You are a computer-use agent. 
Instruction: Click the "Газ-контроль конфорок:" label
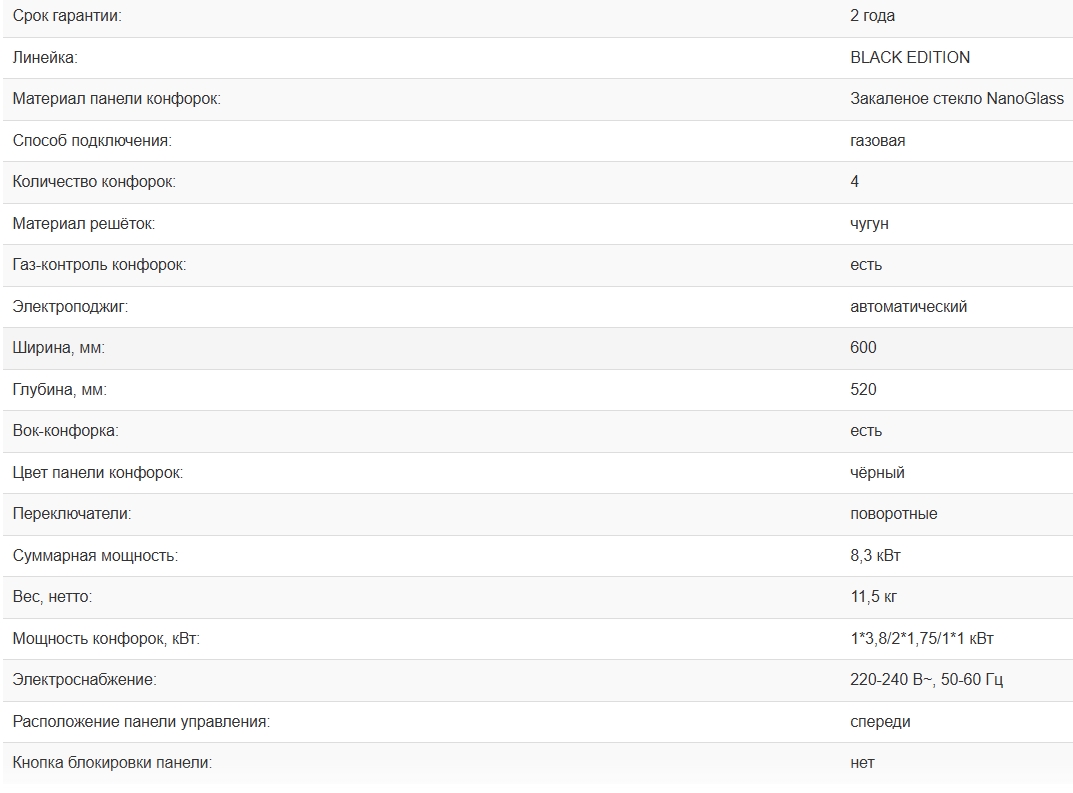pyautogui.click(x=99, y=265)
